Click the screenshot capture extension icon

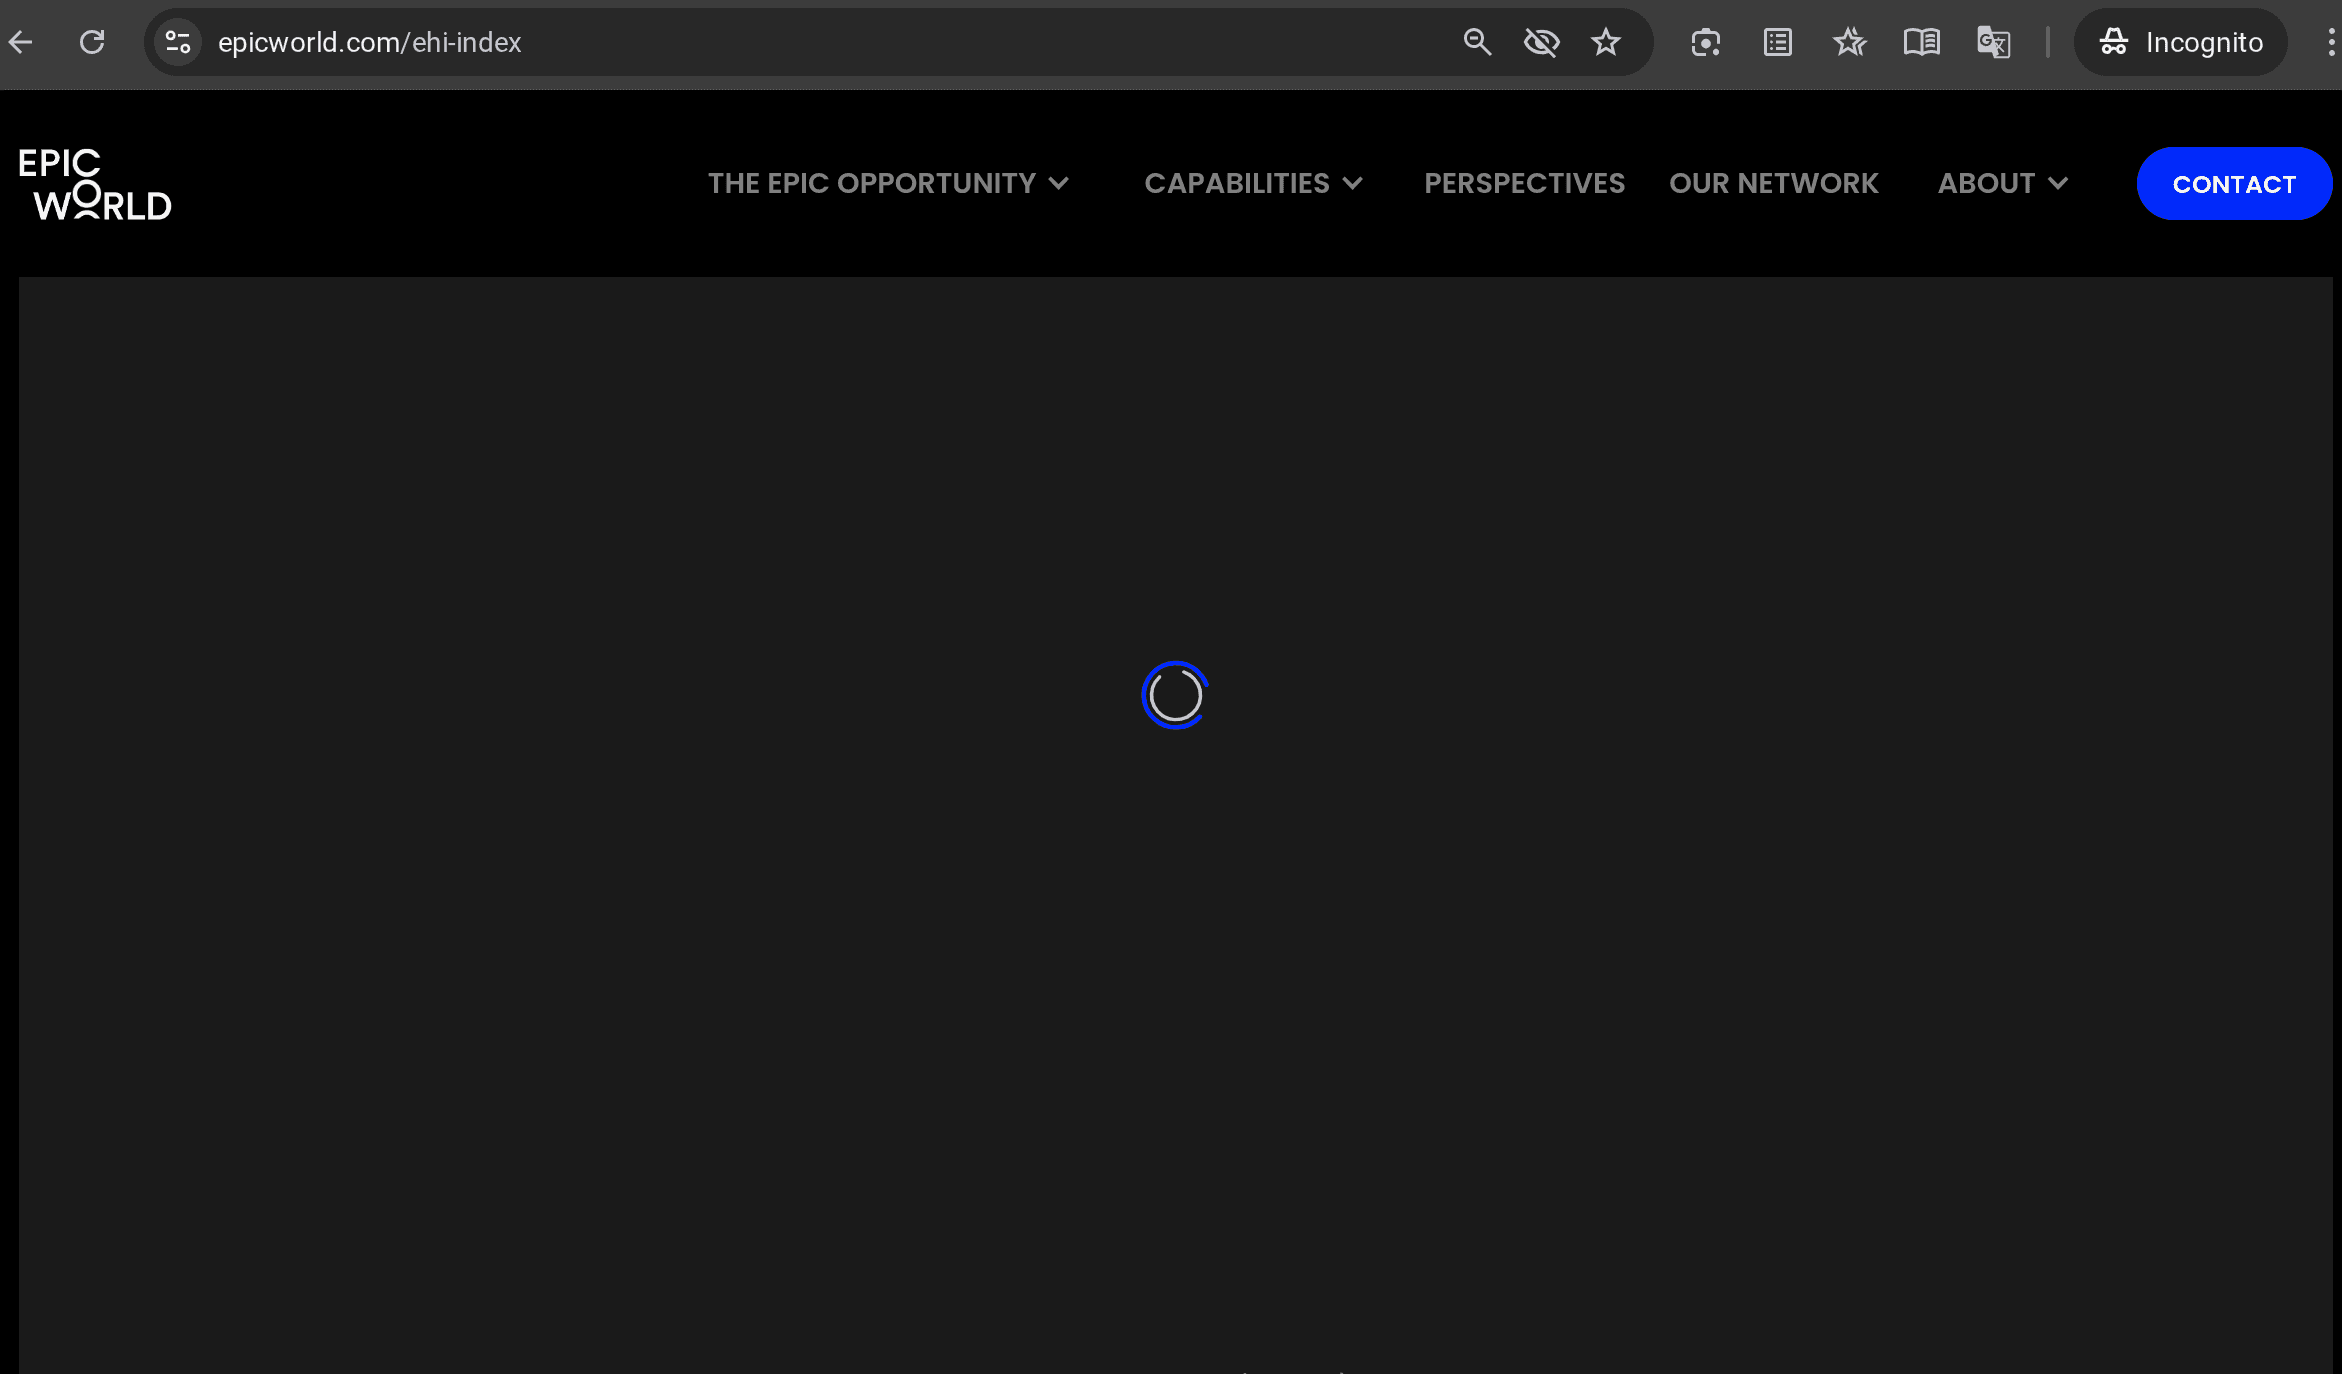(x=1706, y=42)
